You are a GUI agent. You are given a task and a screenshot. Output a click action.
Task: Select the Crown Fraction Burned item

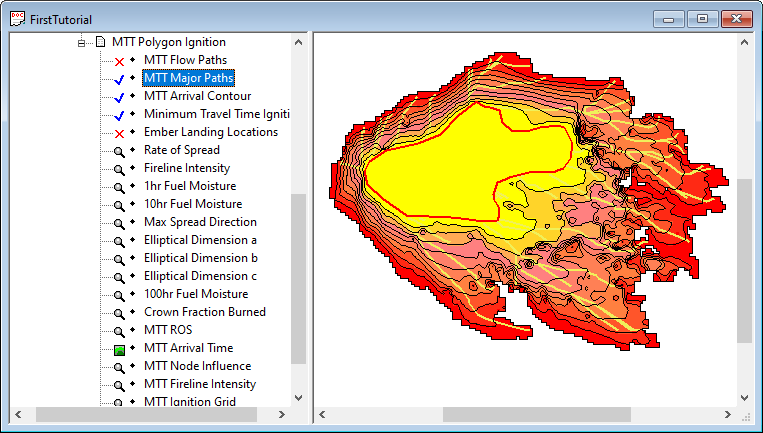[204, 312]
